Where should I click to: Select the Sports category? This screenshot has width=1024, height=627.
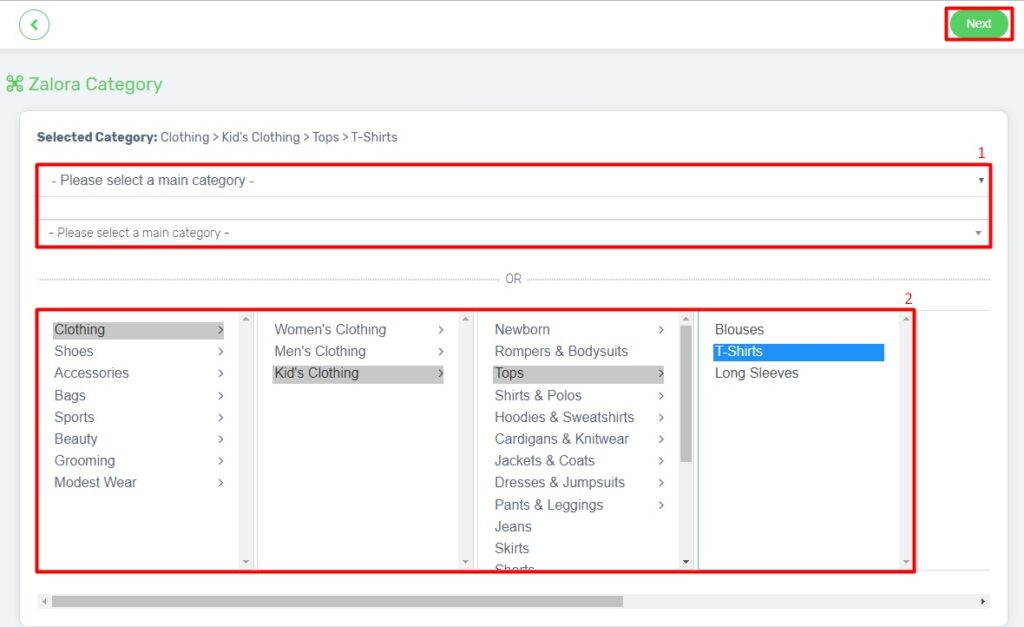coord(138,417)
